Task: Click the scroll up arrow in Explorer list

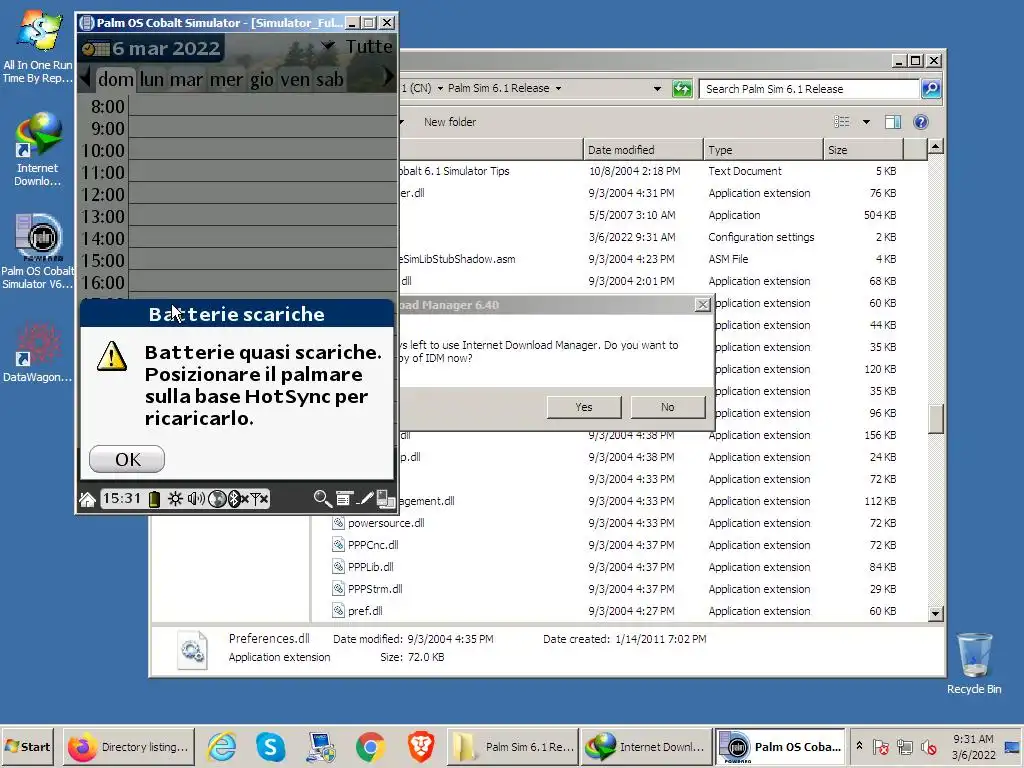Action: tap(935, 147)
